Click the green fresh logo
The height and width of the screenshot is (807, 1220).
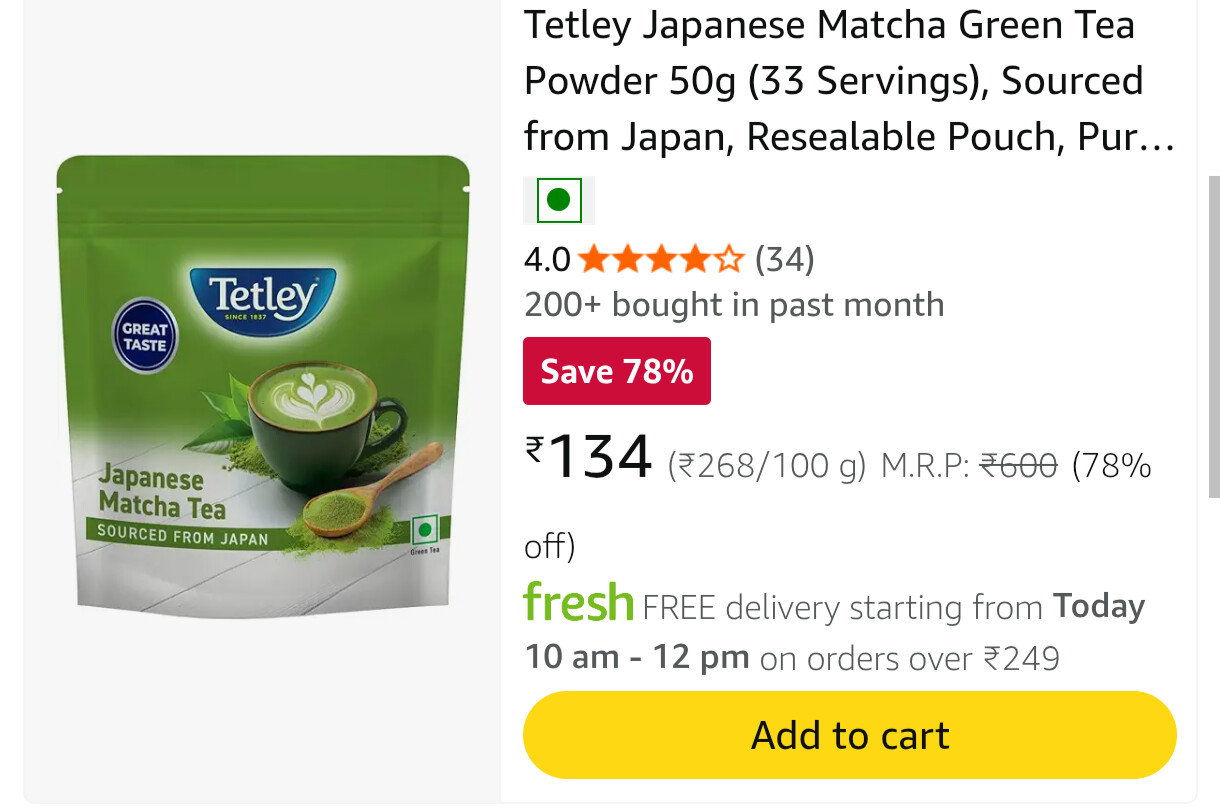(x=579, y=603)
